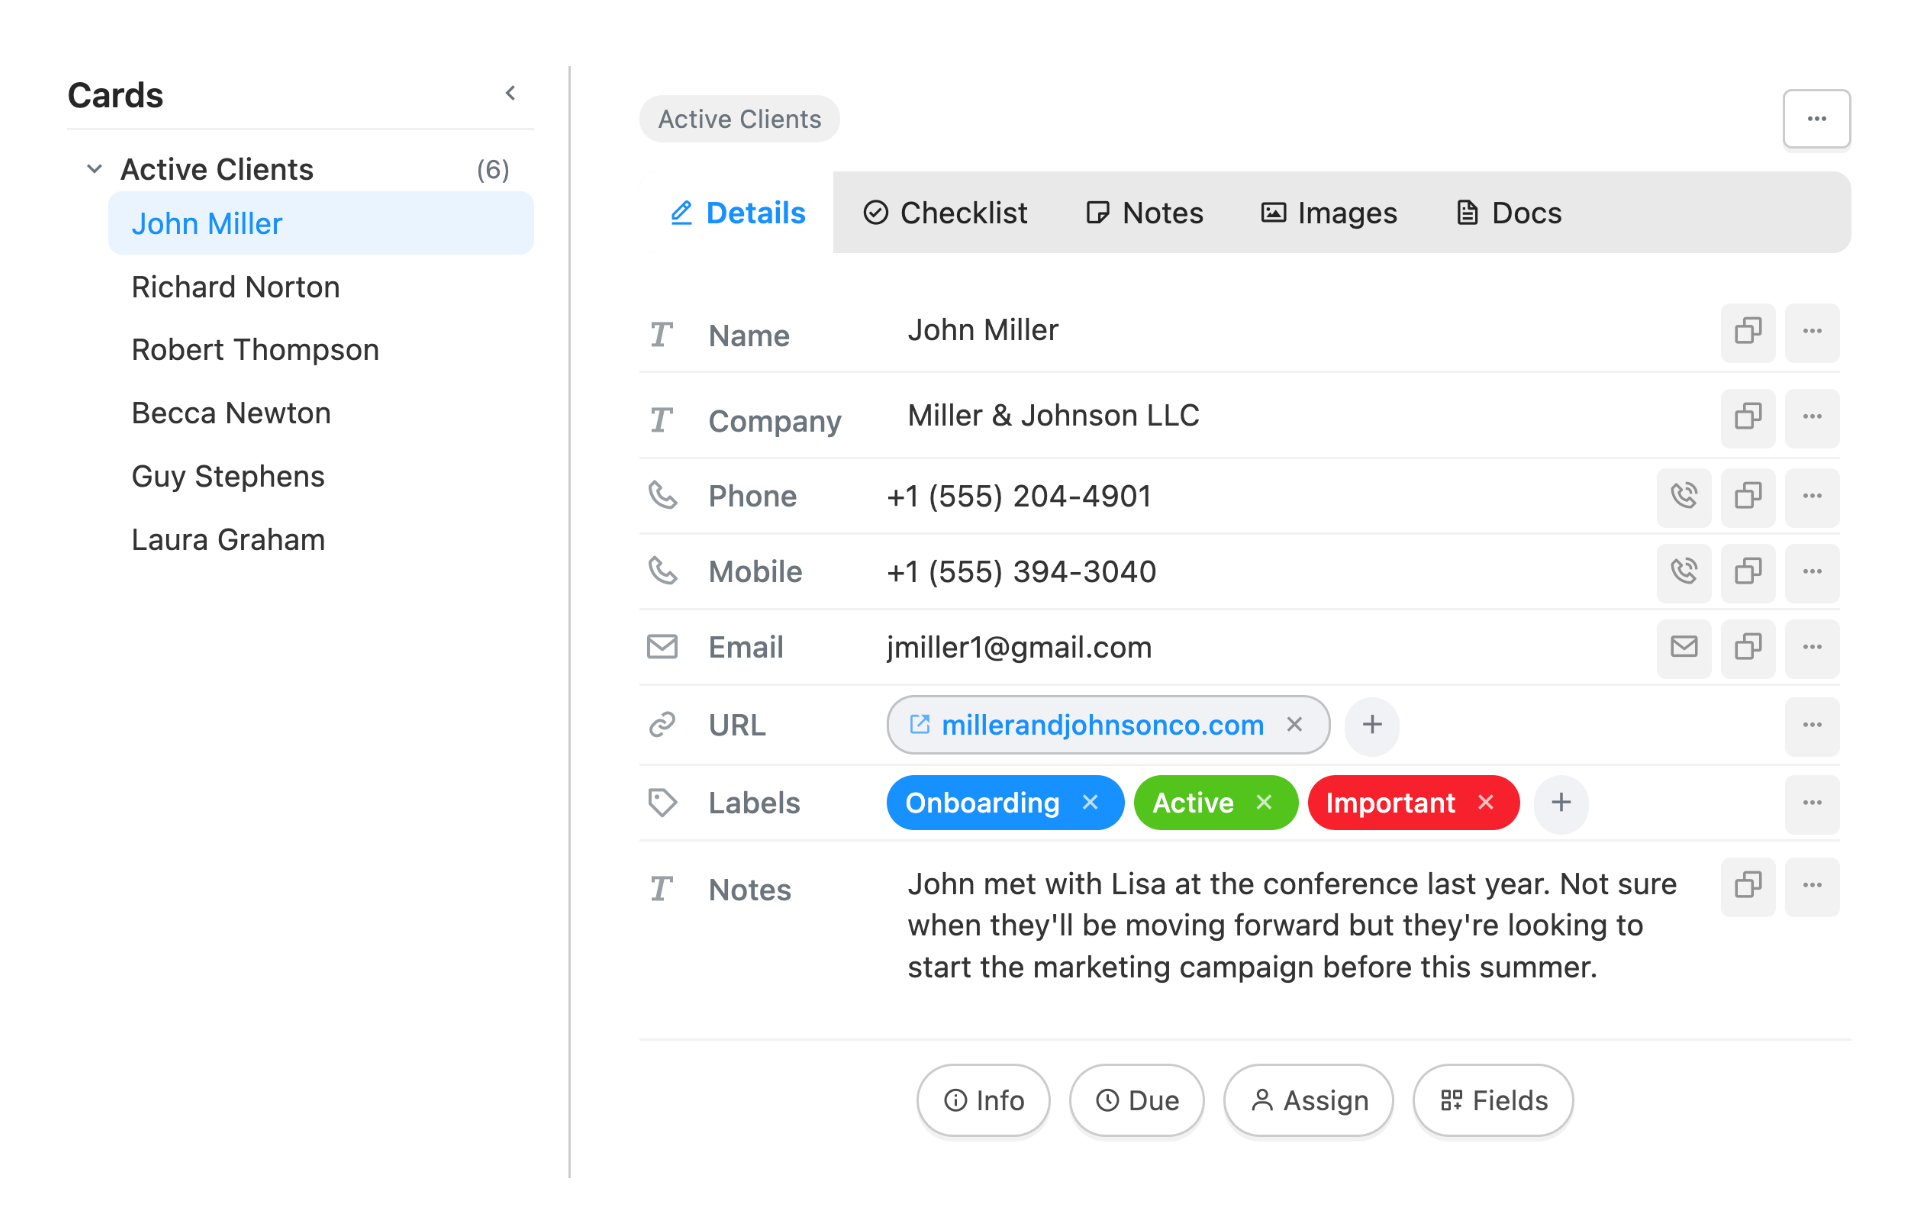Click the call icon for Mobile number
The height and width of the screenshot is (1216, 1920).
tap(1683, 572)
